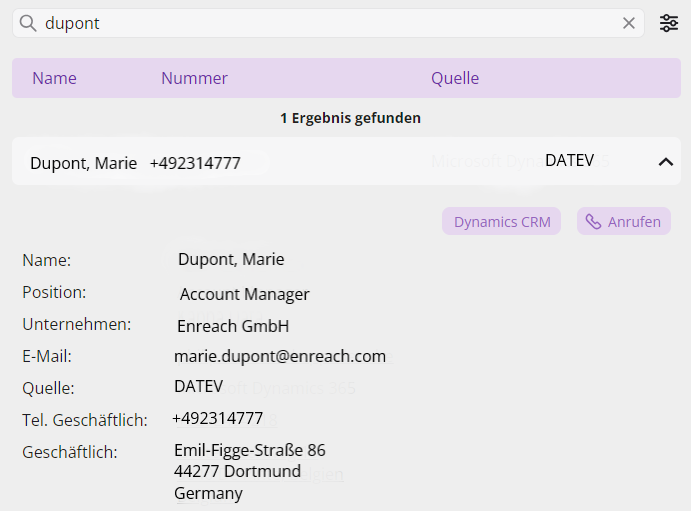Click DATEV source in the result row
This screenshot has height=511, width=691.
569,160
